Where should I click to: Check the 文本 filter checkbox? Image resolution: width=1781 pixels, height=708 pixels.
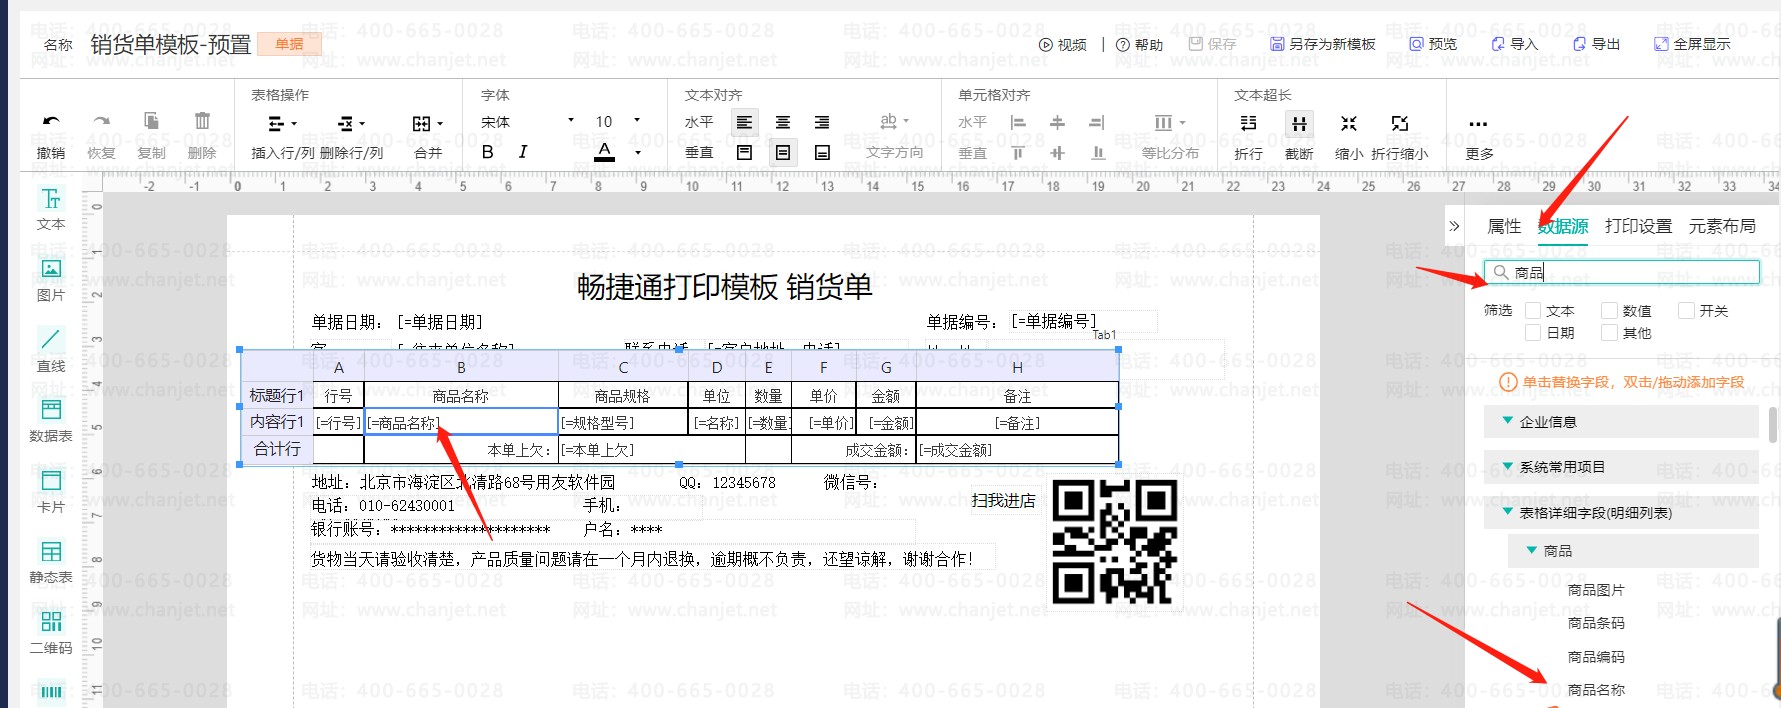[x=1533, y=311]
